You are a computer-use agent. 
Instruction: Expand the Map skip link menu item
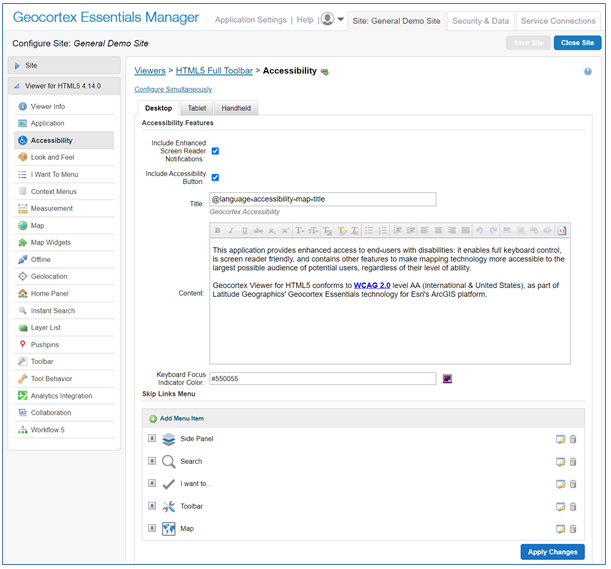click(x=152, y=528)
